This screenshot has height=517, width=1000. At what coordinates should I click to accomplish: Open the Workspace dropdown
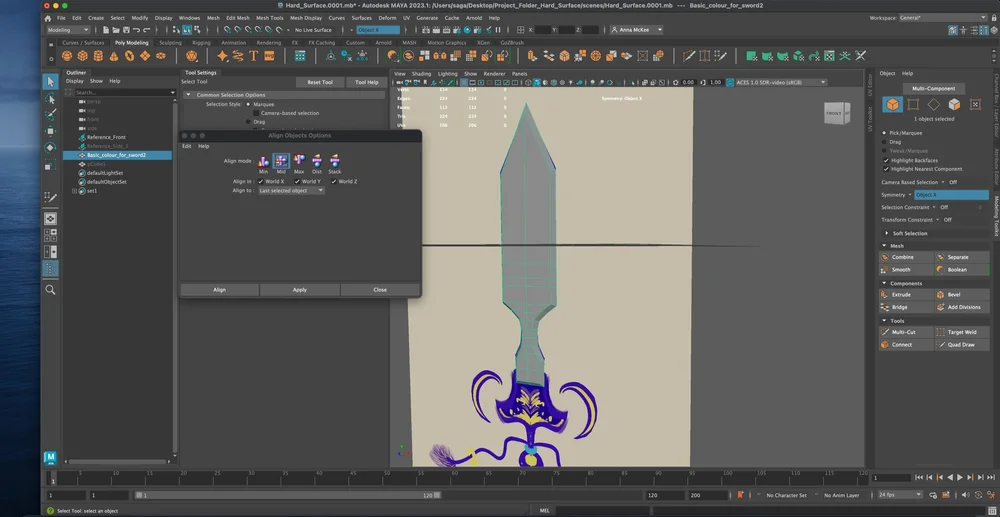tap(941, 18)
